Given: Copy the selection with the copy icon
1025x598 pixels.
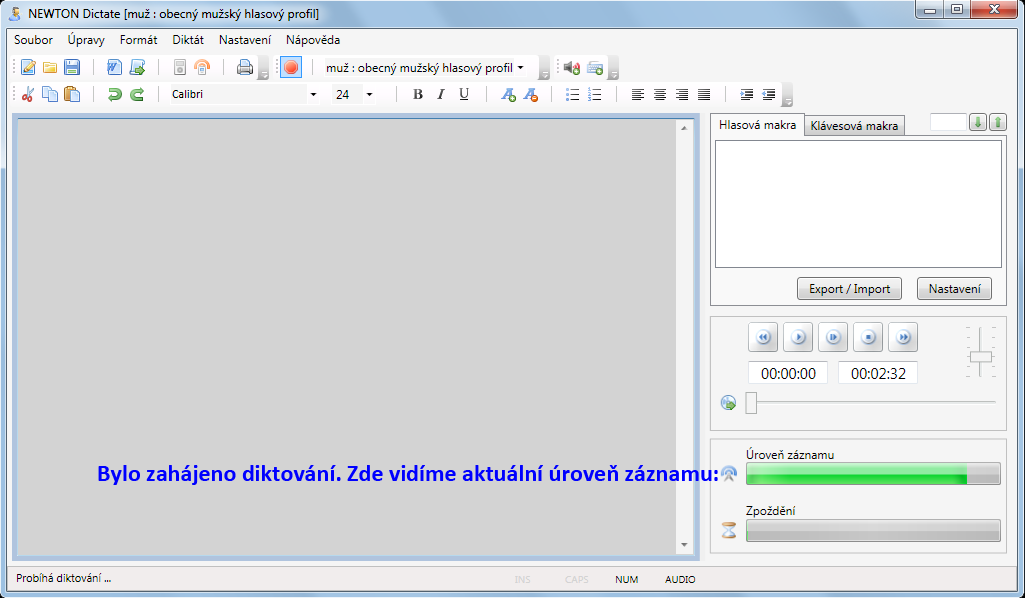Looking at the screenshot, I should [50, 94].
